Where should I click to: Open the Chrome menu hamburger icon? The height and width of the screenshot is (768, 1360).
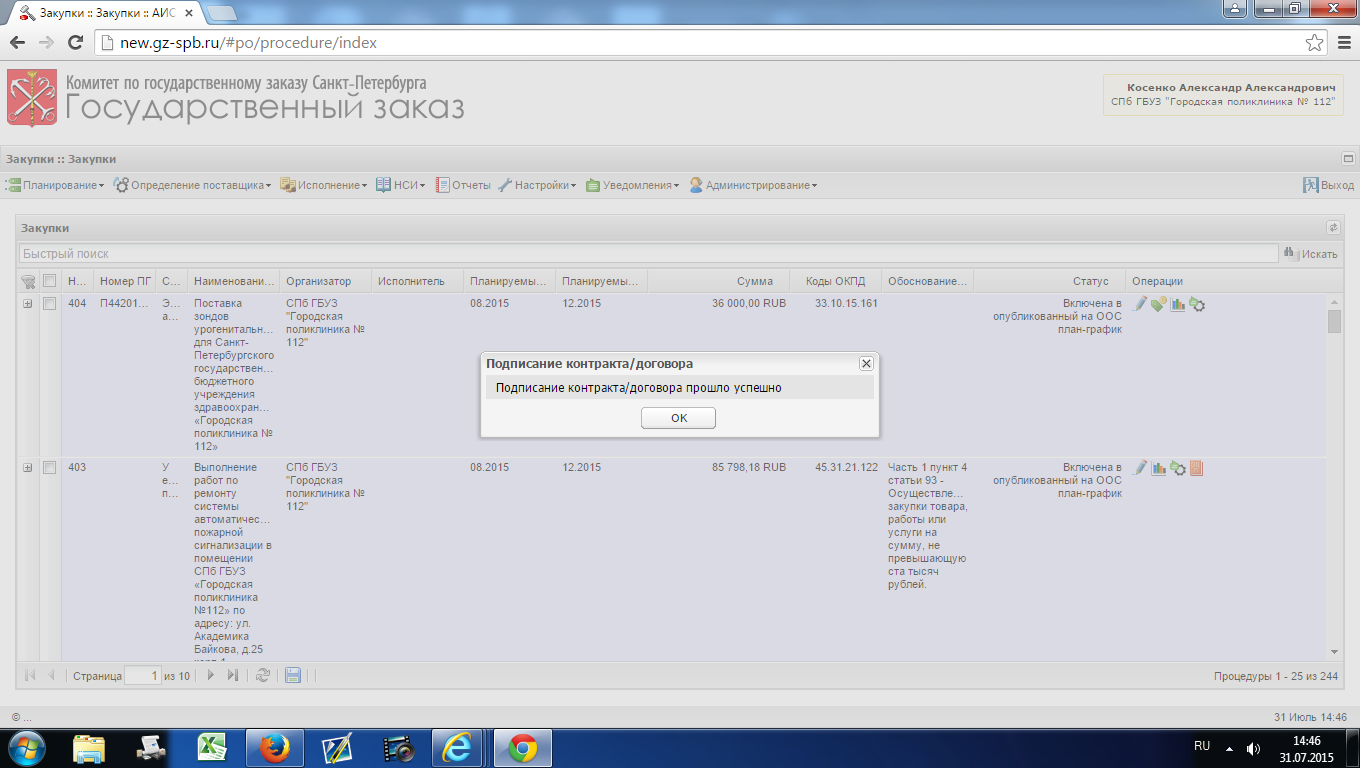[x=1343, y=43]
